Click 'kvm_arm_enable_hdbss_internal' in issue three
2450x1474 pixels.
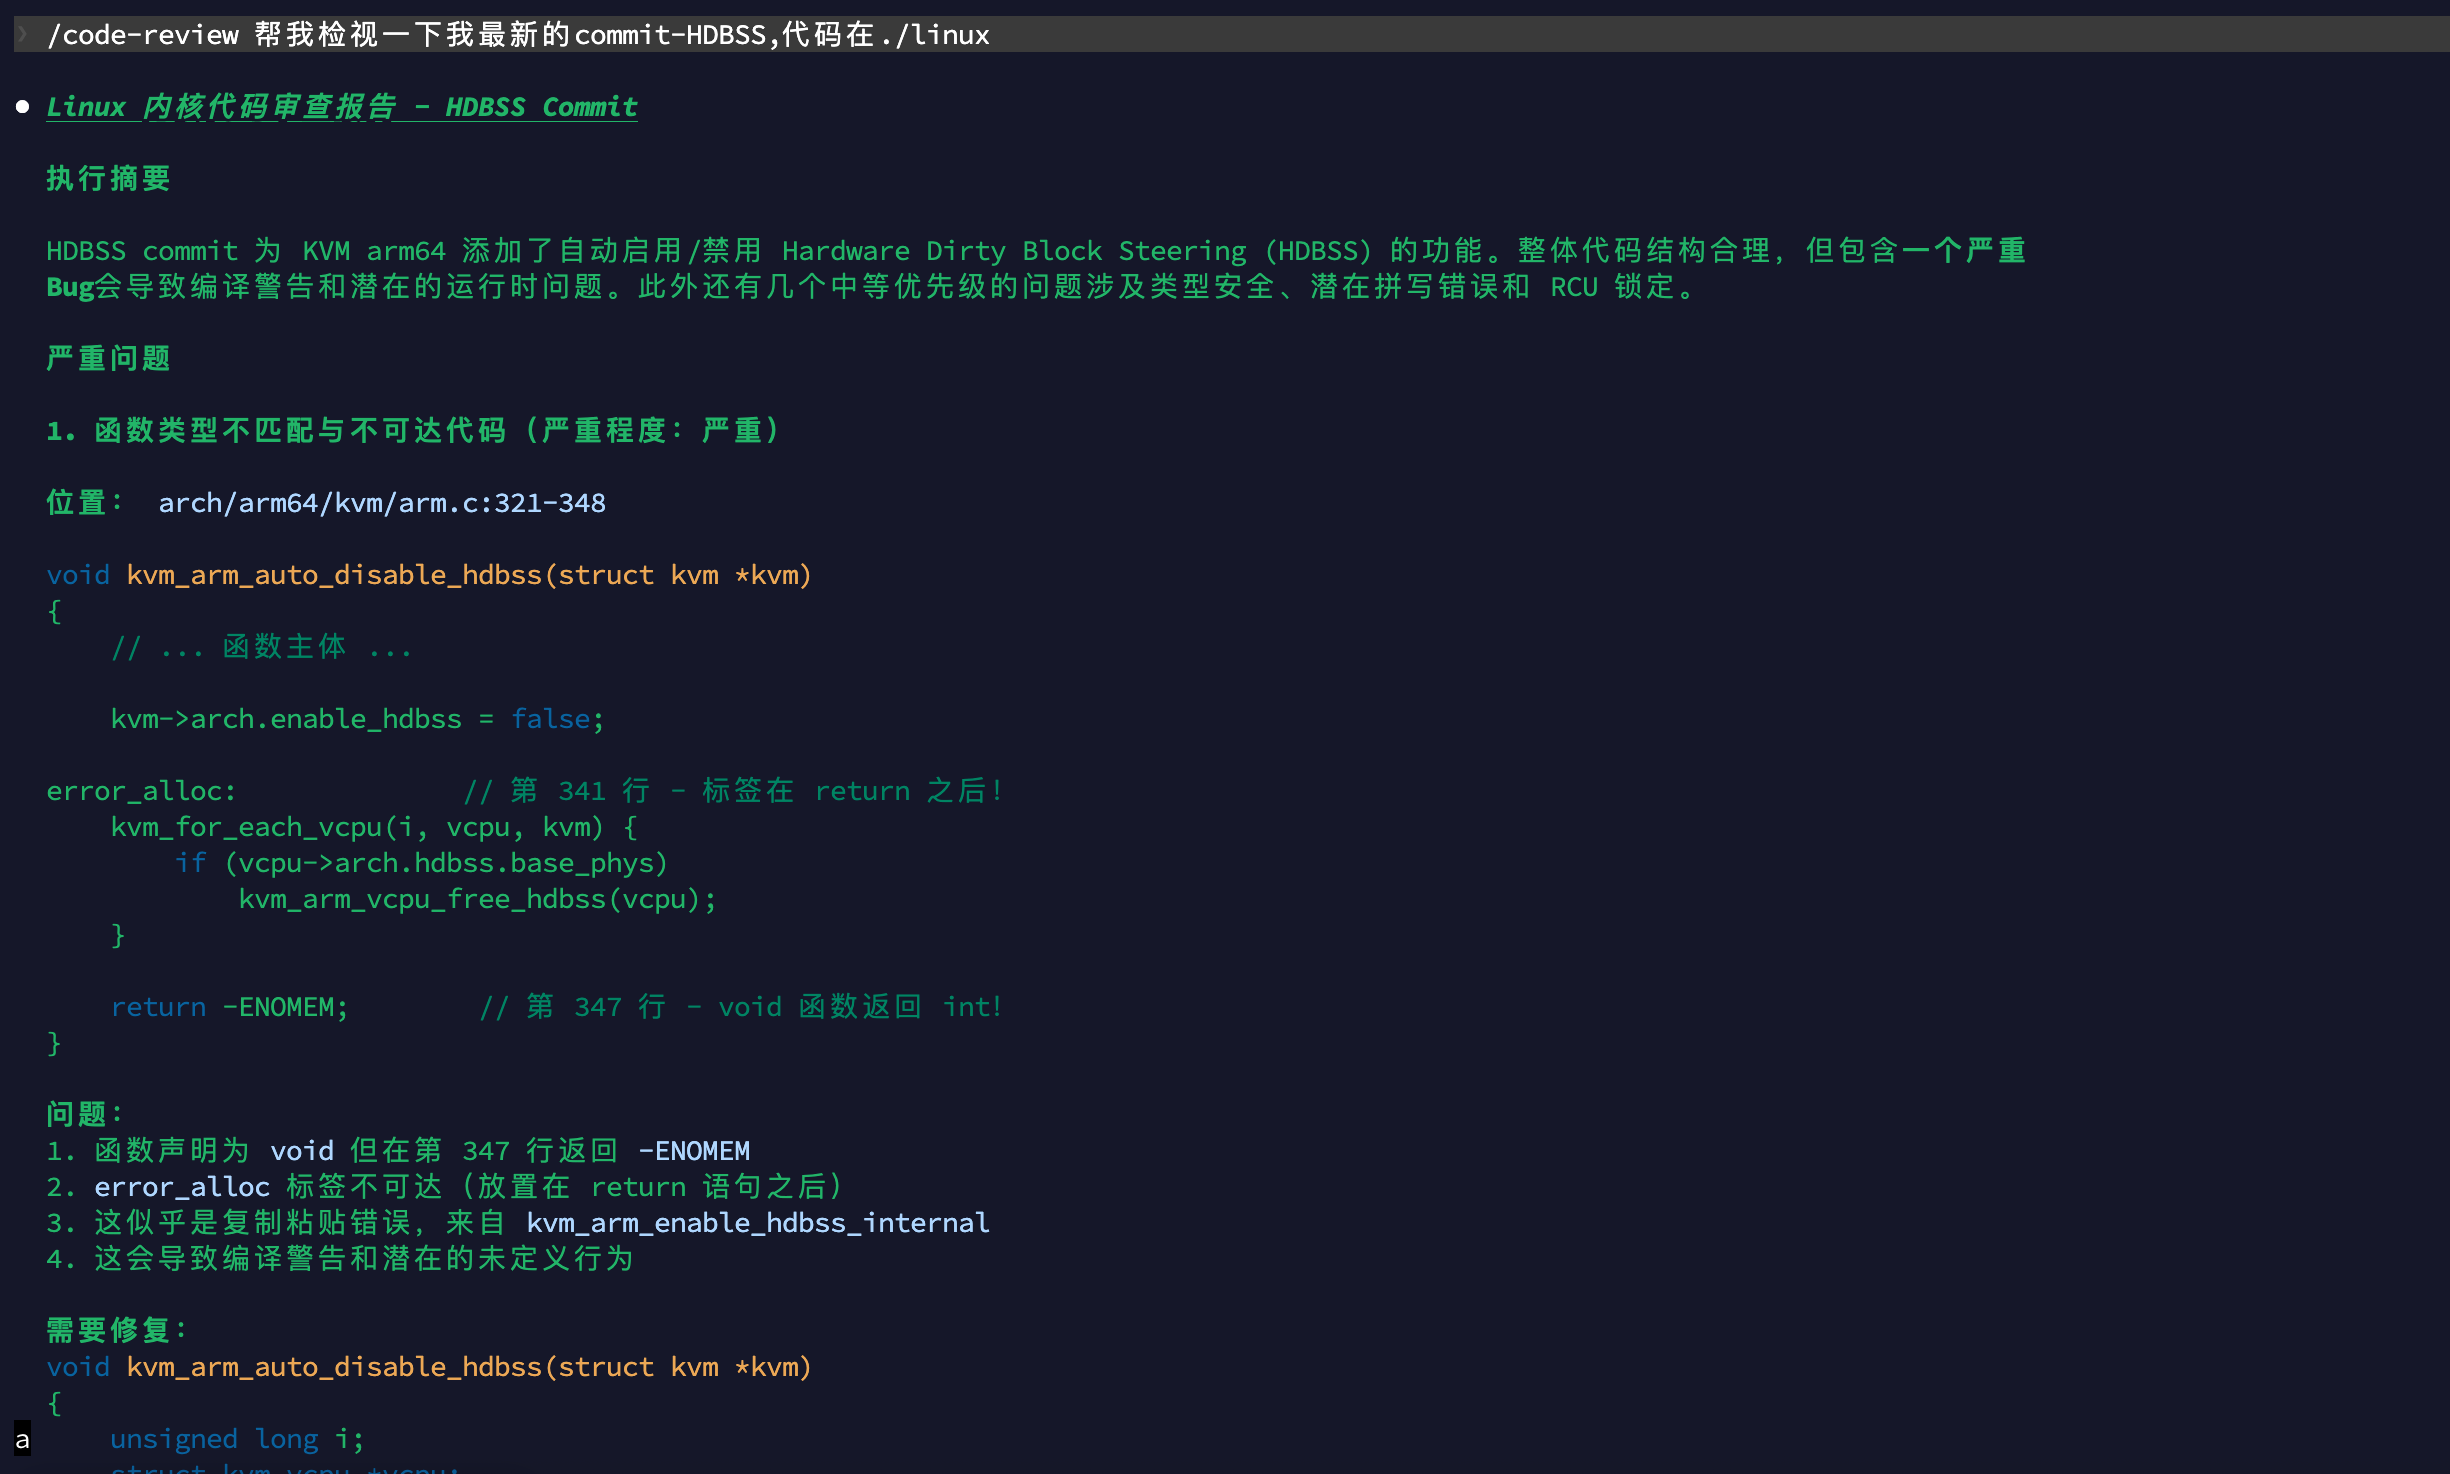757,1222
